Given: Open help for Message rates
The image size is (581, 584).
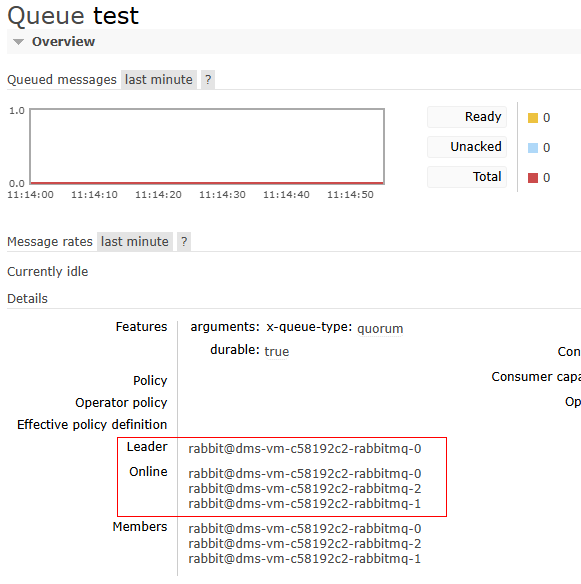Looking at the screenshot, I should 184,241.
